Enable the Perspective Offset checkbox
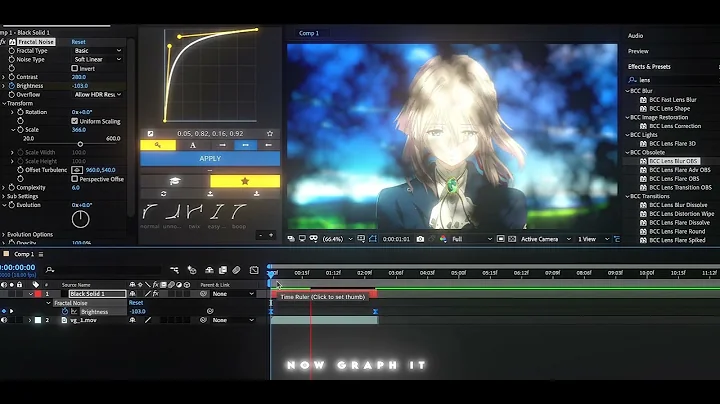This screenshot has height=404, width=720. point(74,179)
